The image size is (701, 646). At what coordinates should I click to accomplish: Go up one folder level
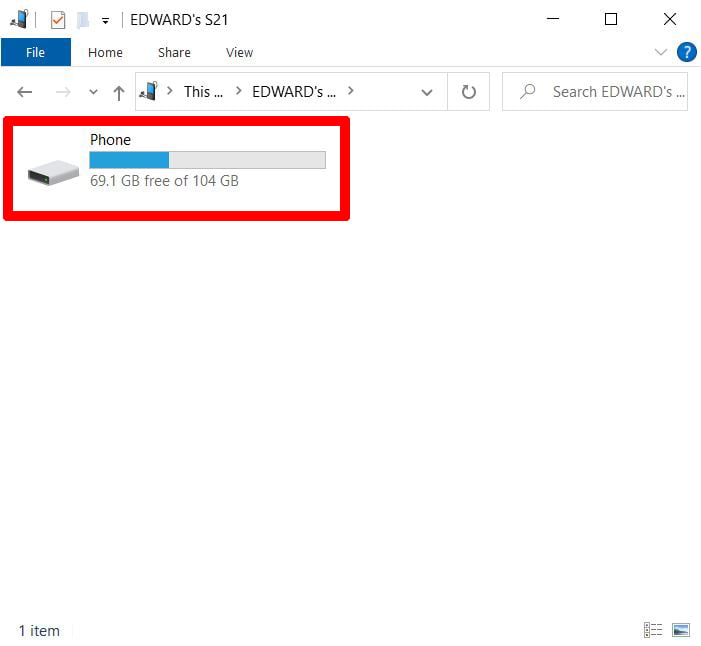point(119,93)
